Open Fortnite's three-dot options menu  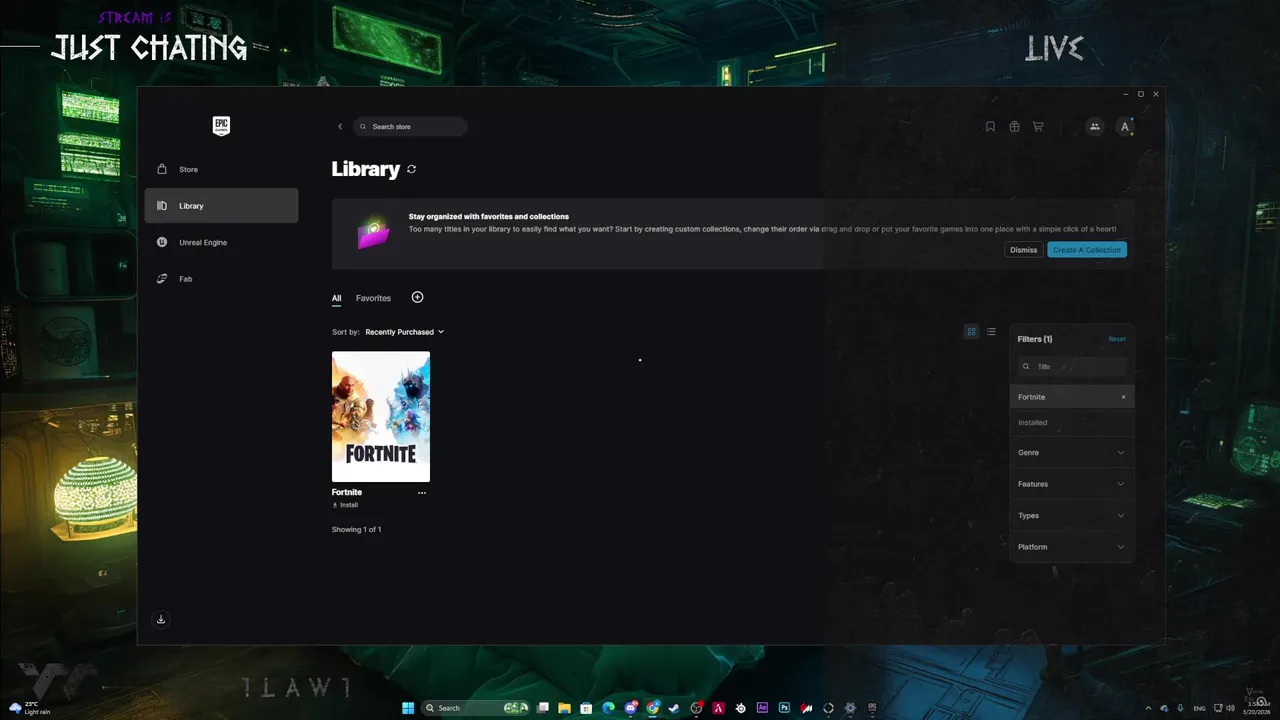422,493
